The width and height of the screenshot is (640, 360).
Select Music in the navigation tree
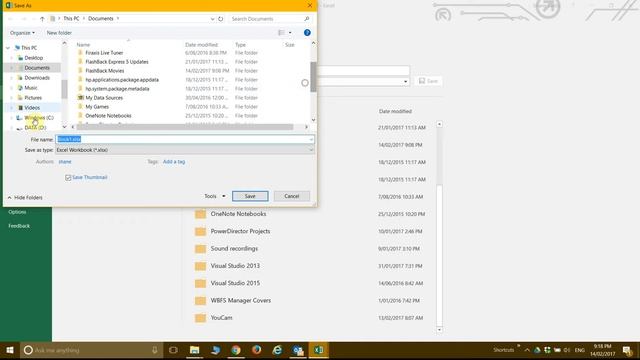31,88
